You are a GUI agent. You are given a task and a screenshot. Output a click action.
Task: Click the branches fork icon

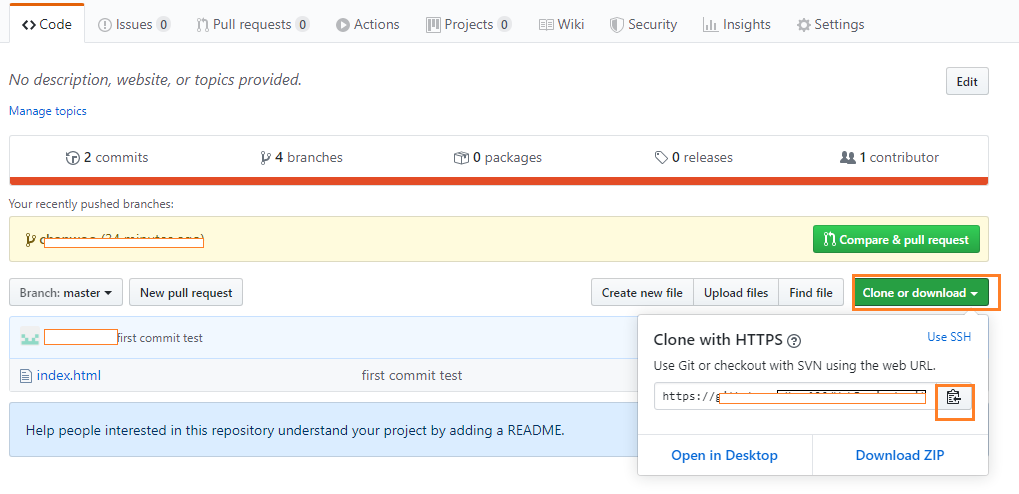tap(265, 158)
